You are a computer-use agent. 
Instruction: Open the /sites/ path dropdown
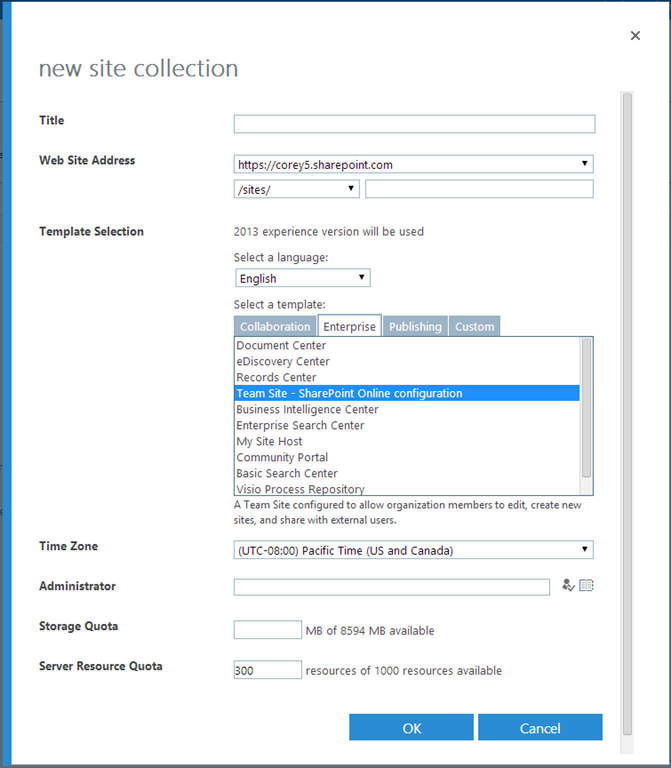[x=296, y=189]
